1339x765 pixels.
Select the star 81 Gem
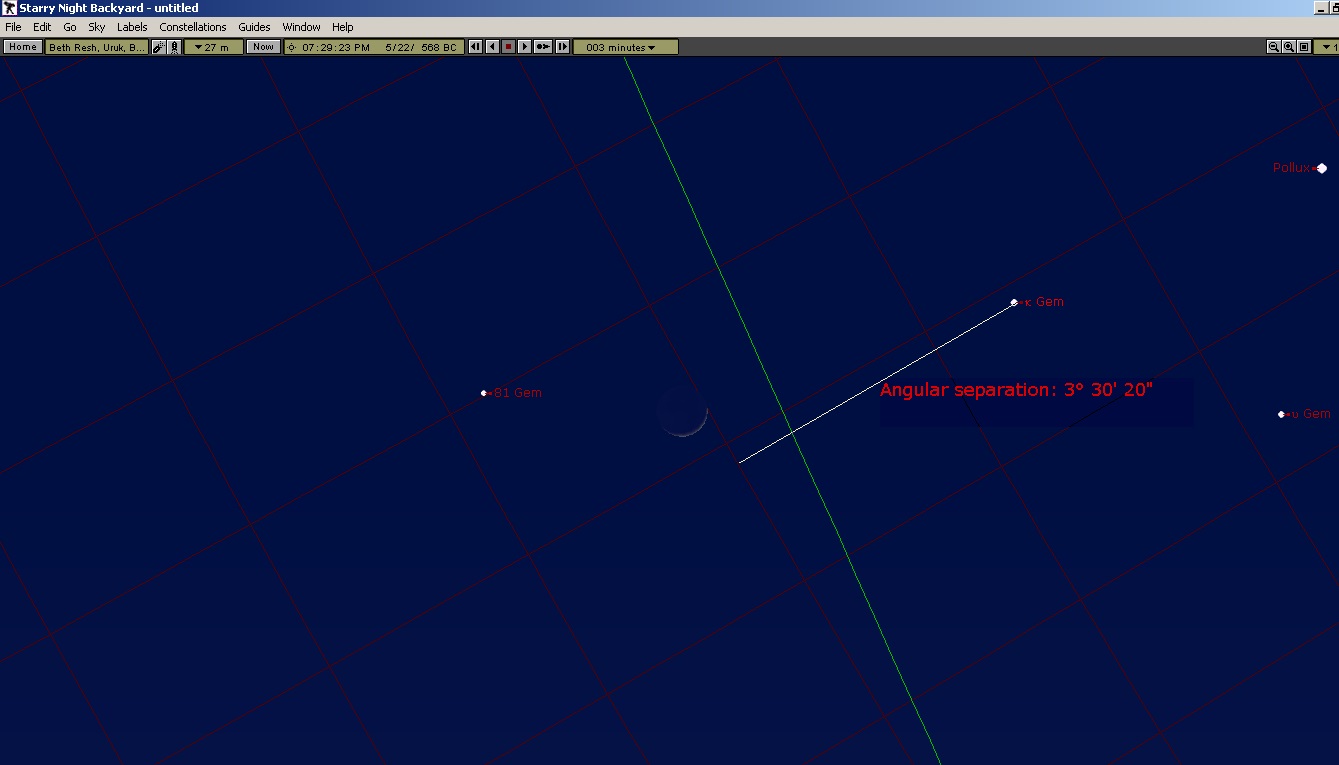tap(484, 393)
